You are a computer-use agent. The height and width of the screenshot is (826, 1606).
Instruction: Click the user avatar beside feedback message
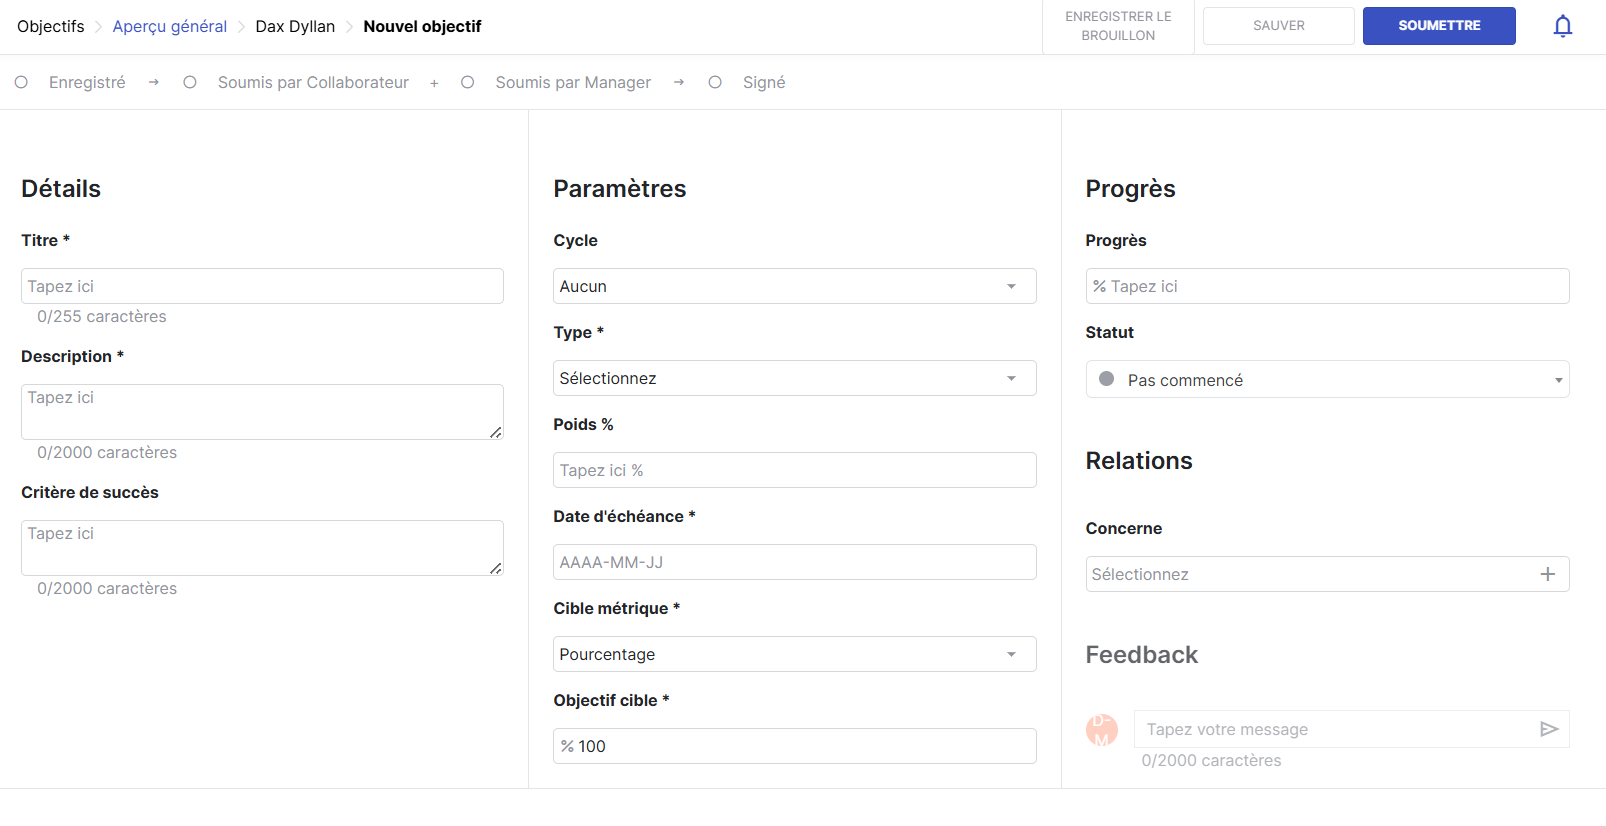click(1102, 730)
